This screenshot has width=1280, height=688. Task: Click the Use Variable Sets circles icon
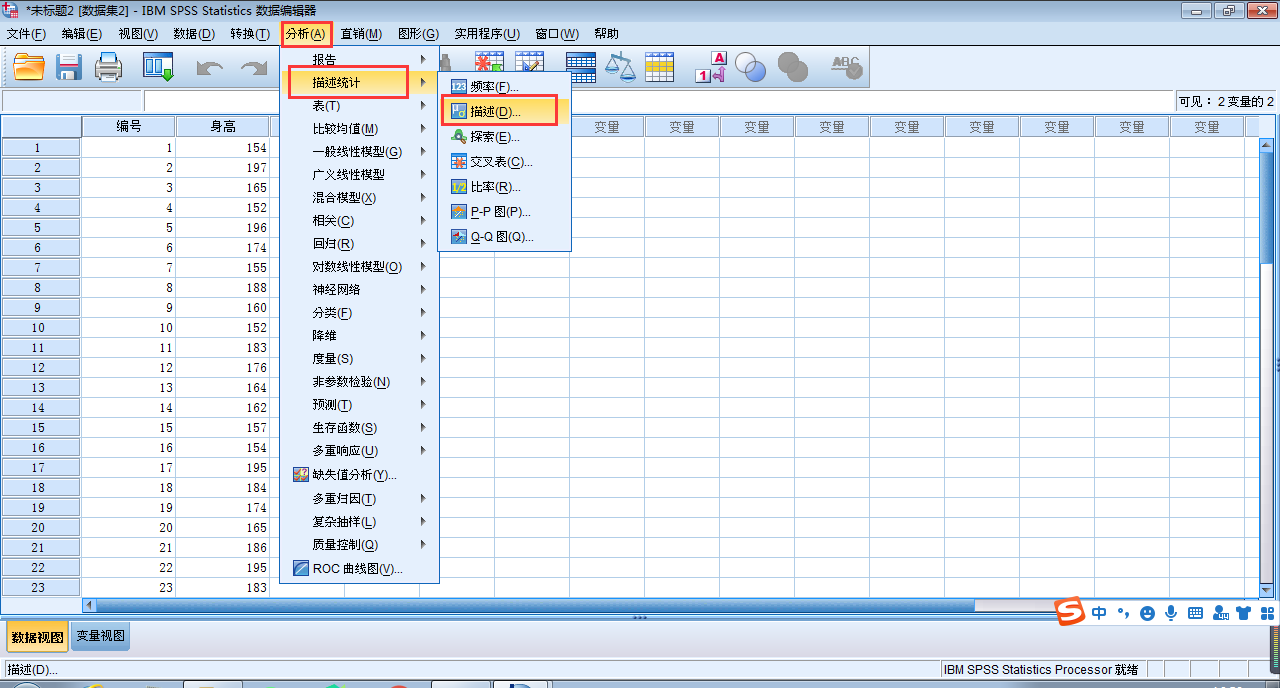pyautogui.click(x=750, y=67)
